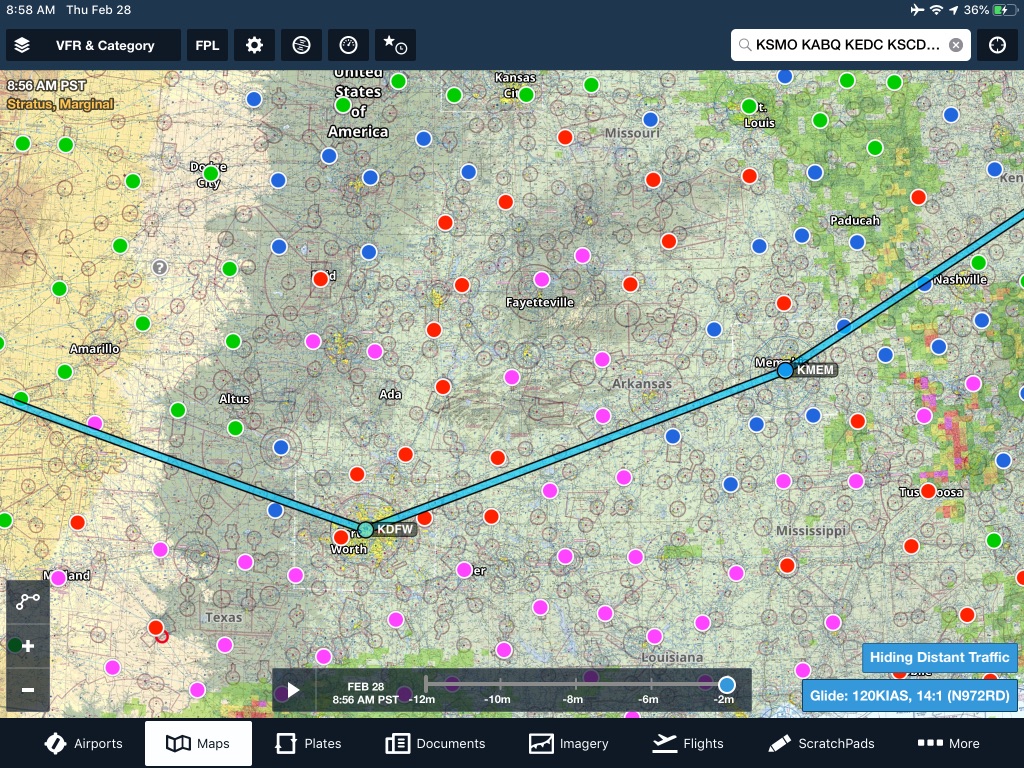Viewport: 1024px width, 768px height.
Task: Tap the Glide 120KIAS advisor button
Action: coord(910,695)
